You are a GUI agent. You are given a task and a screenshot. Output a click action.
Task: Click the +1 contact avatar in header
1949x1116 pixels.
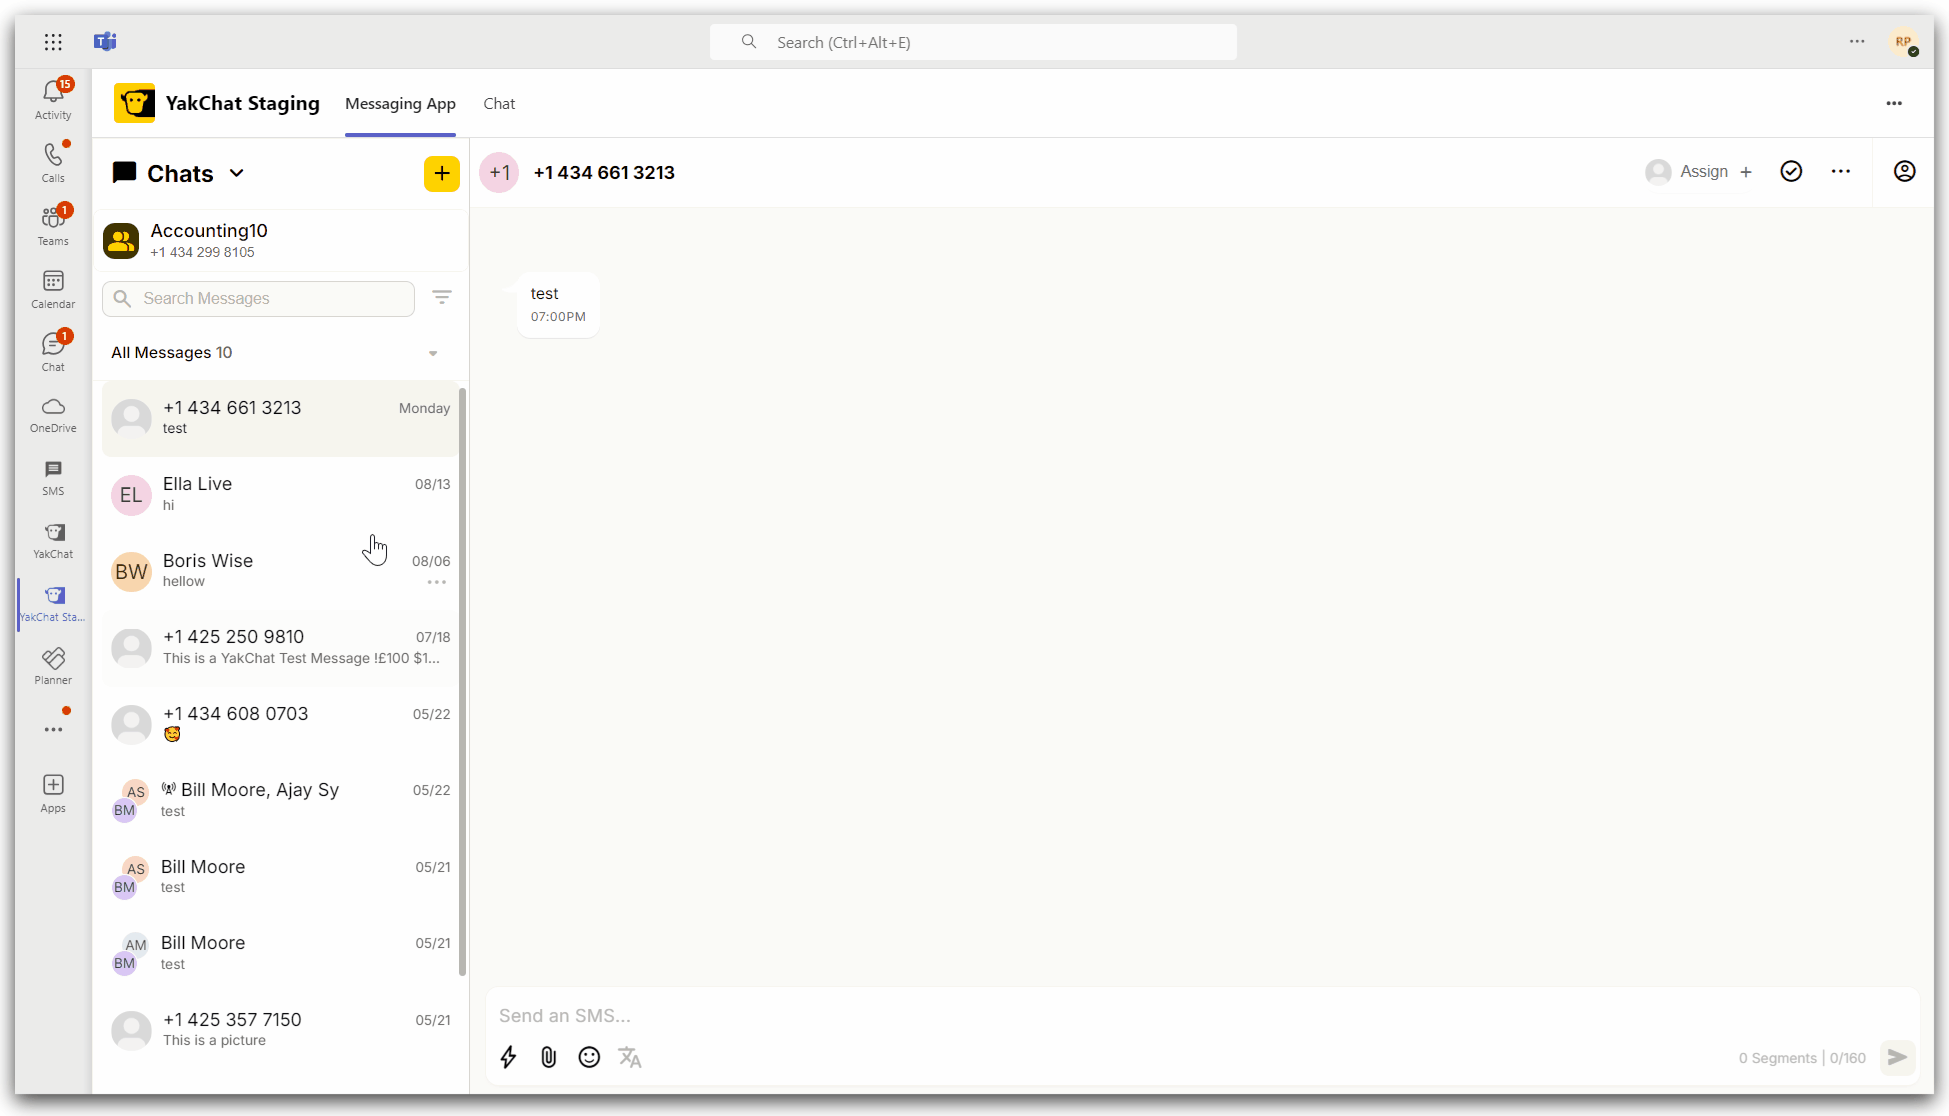[x=499, y=172]
